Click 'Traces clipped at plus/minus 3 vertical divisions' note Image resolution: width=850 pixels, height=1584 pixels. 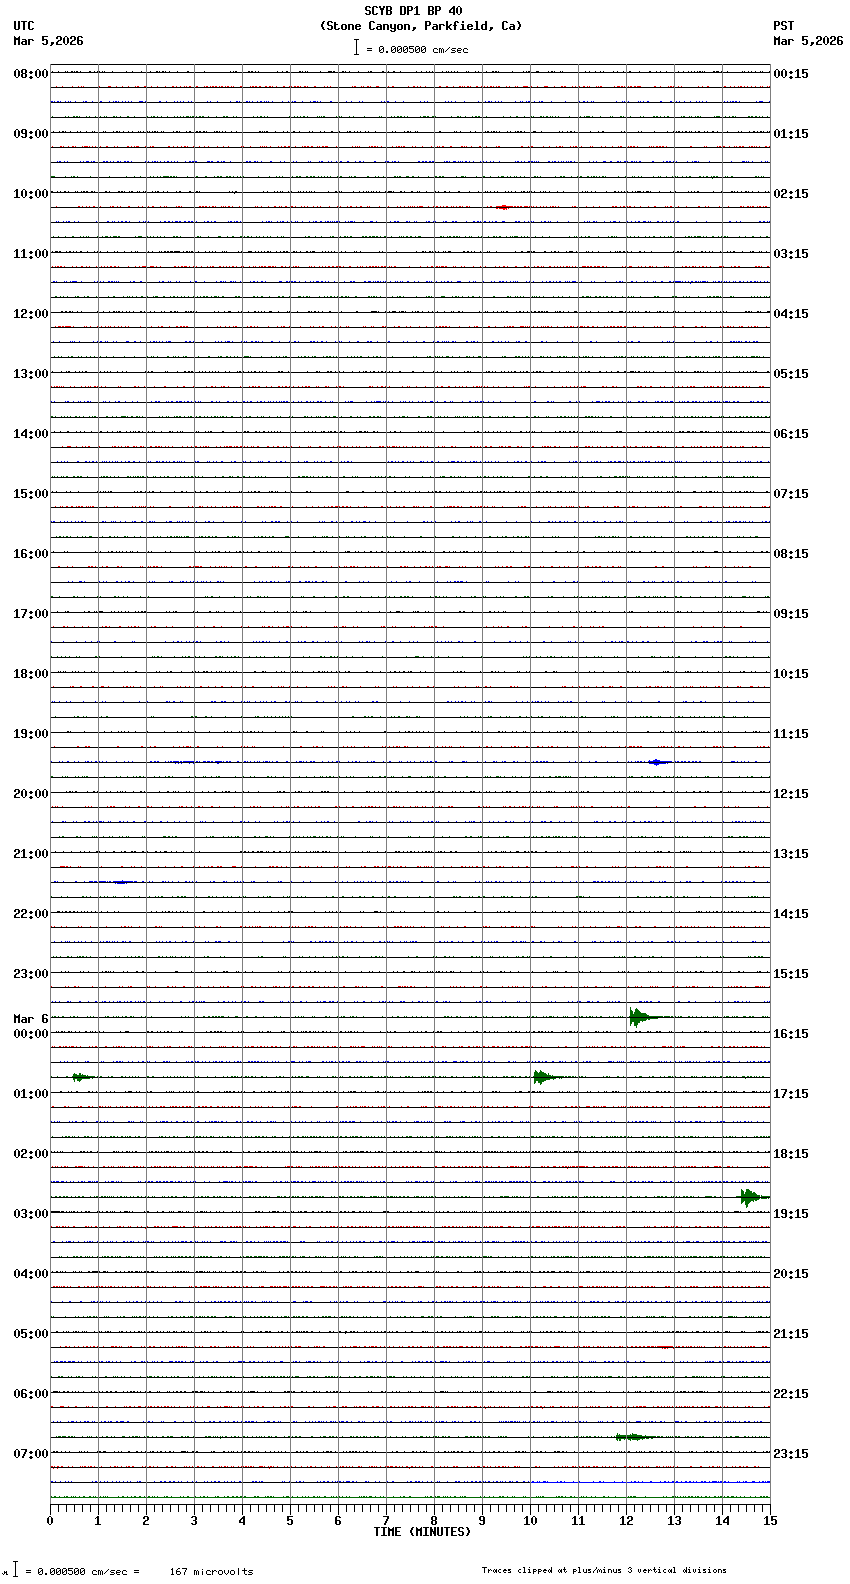coord(604,1570)
